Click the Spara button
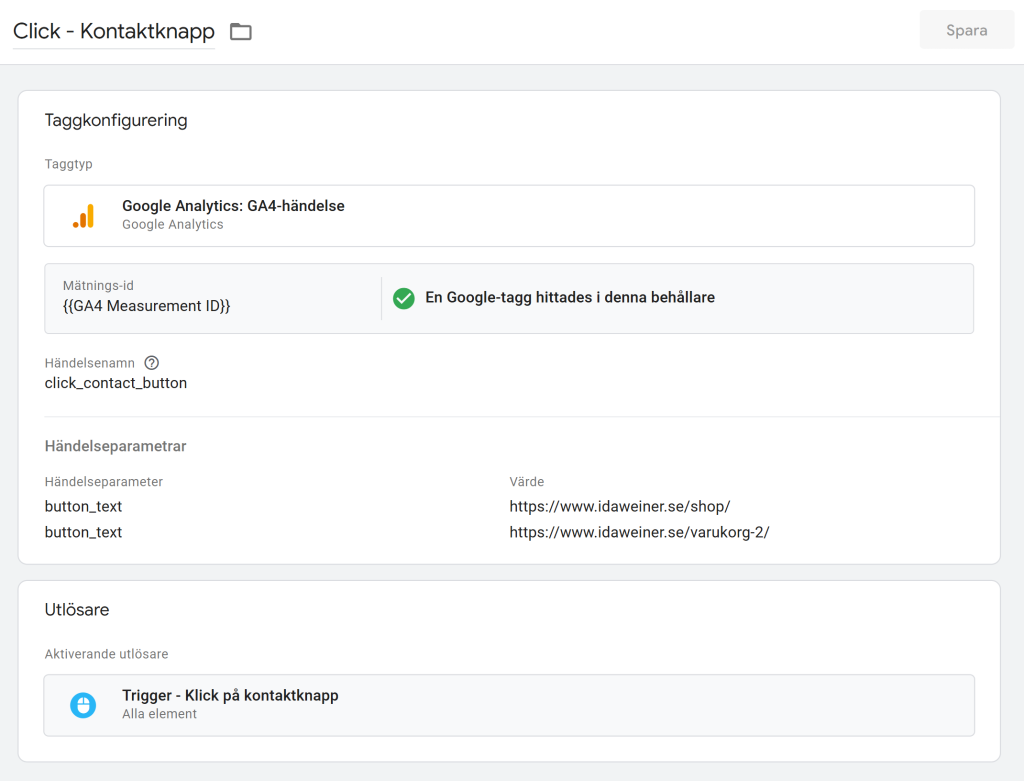Screen dimensions: 1024x781 pos(967,30)
